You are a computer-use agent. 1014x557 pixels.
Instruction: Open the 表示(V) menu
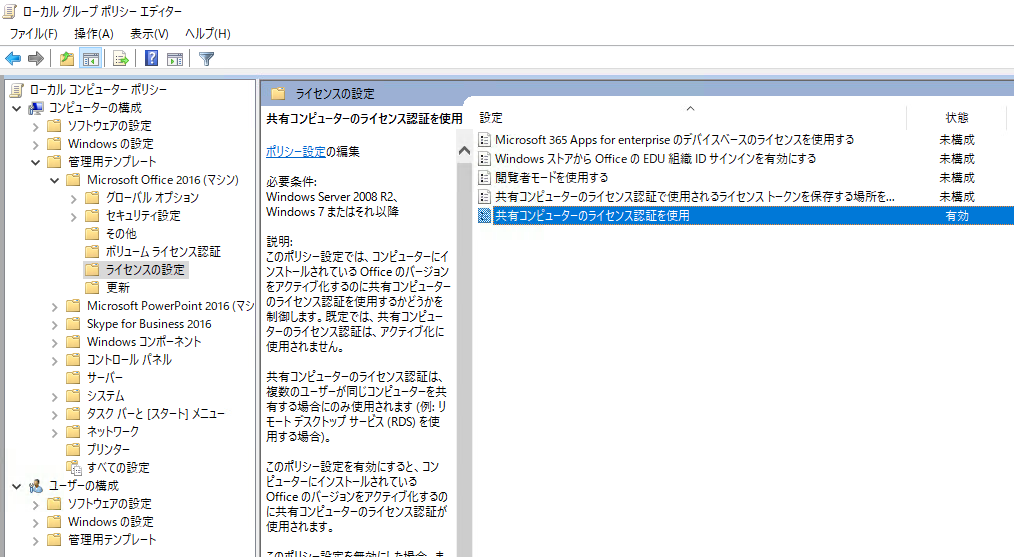click(x=149, y=34)
